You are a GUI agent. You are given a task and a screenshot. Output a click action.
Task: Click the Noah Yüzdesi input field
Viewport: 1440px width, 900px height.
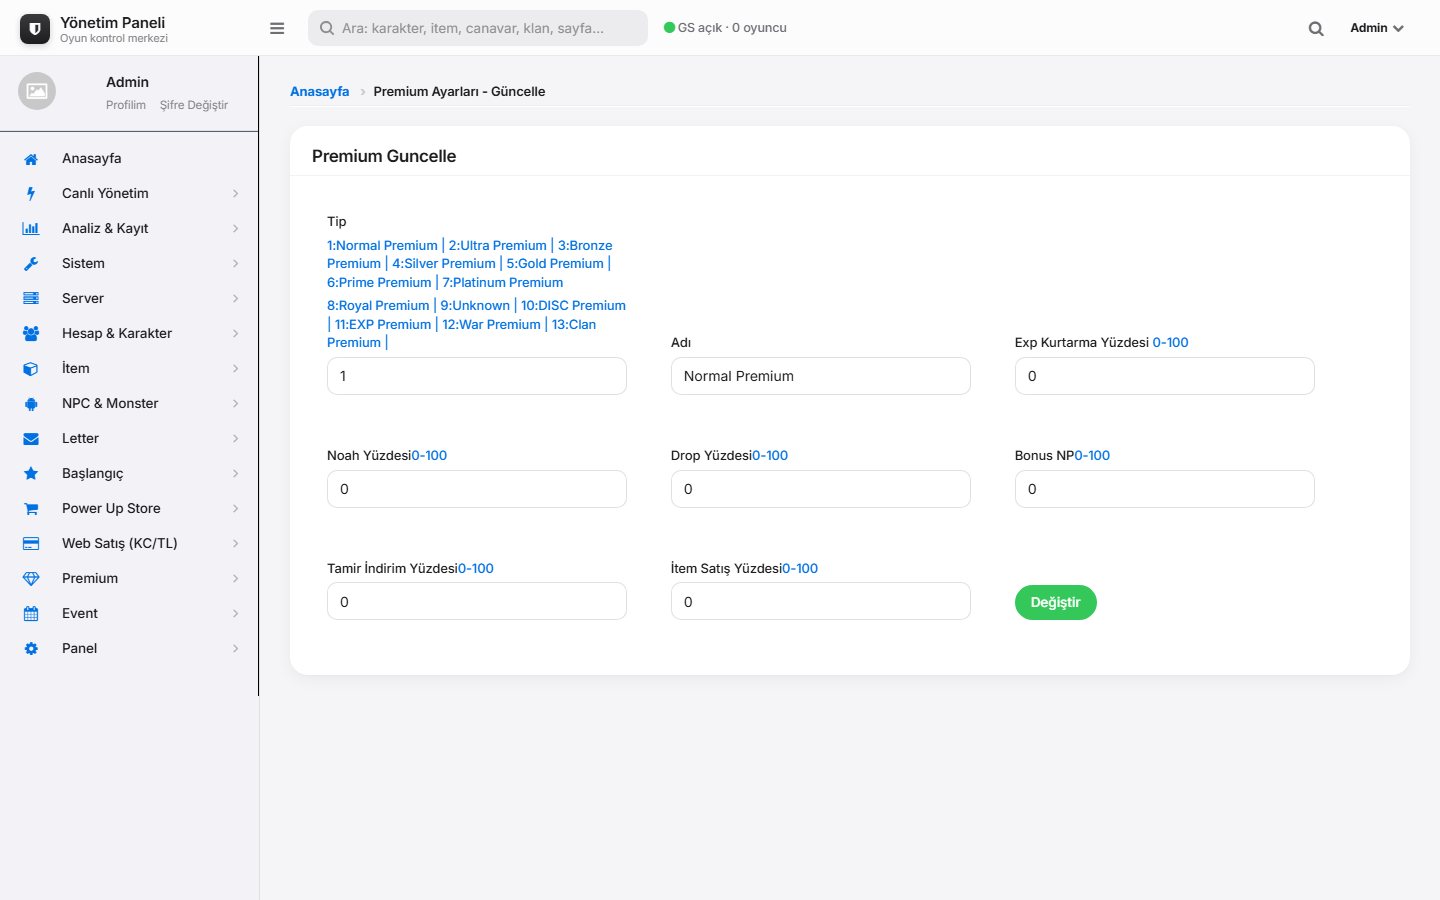[477, 489]
